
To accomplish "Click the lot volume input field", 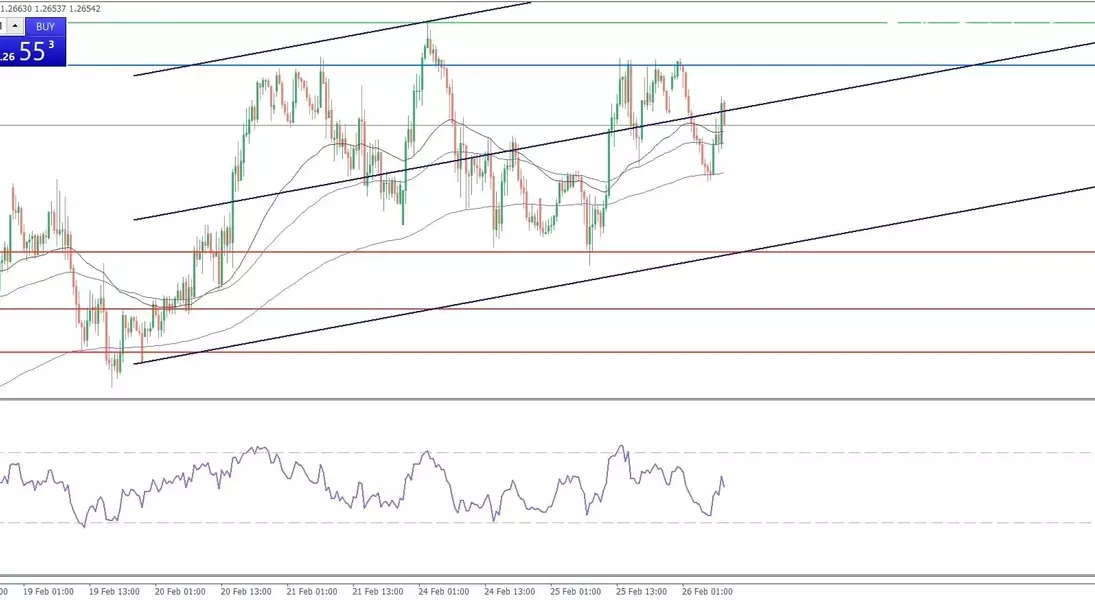I will click(4, 27).
